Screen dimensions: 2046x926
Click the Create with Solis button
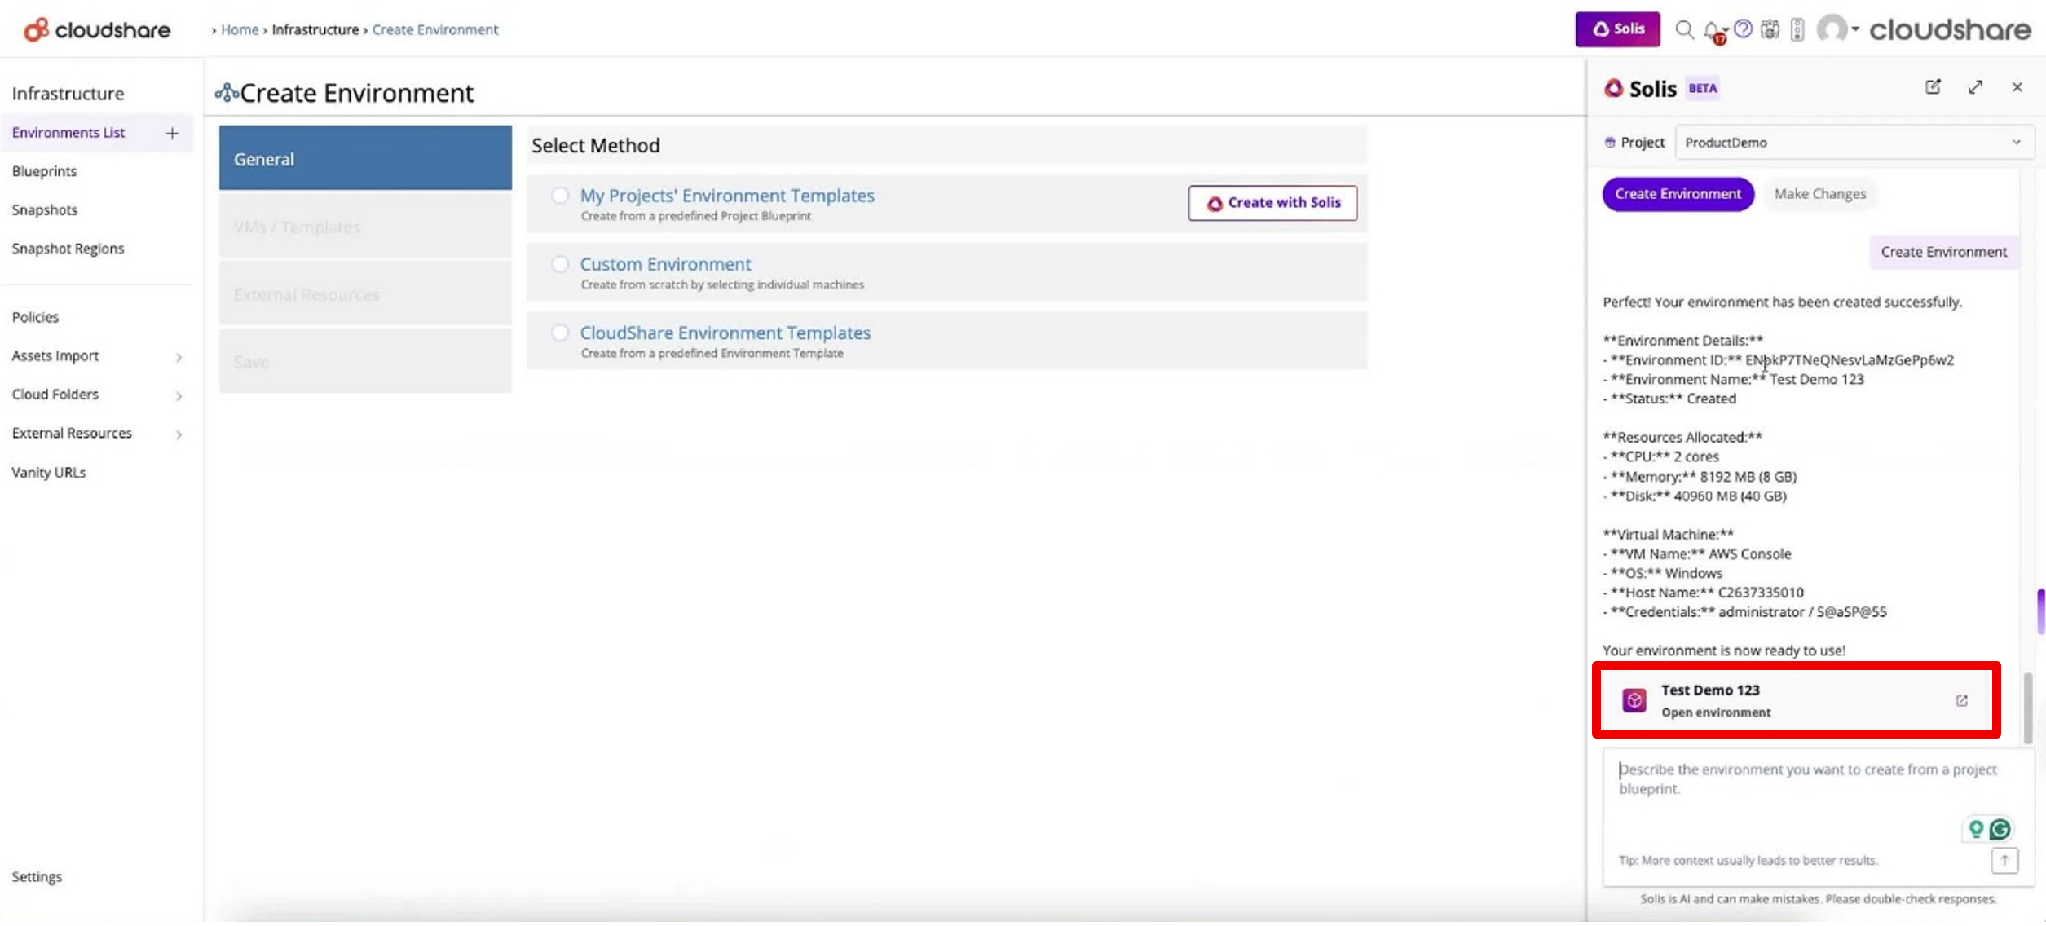coord(1272,202)
